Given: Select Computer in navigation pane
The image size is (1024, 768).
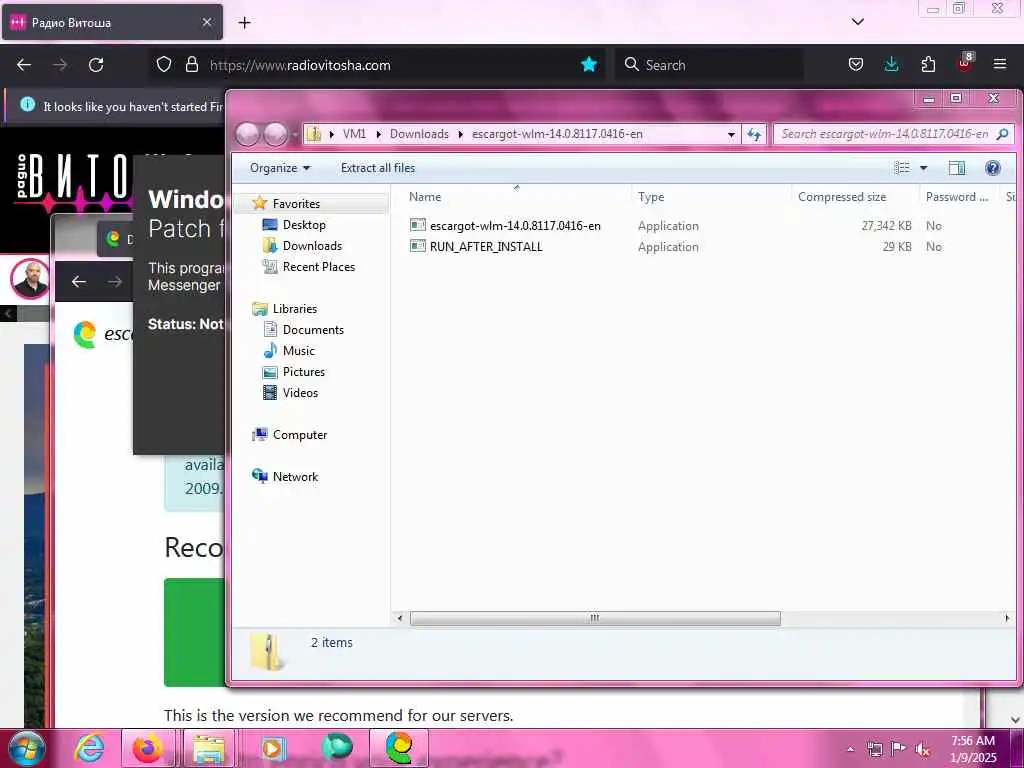Looking at the screenshot, I should click(x=300, y=435).
